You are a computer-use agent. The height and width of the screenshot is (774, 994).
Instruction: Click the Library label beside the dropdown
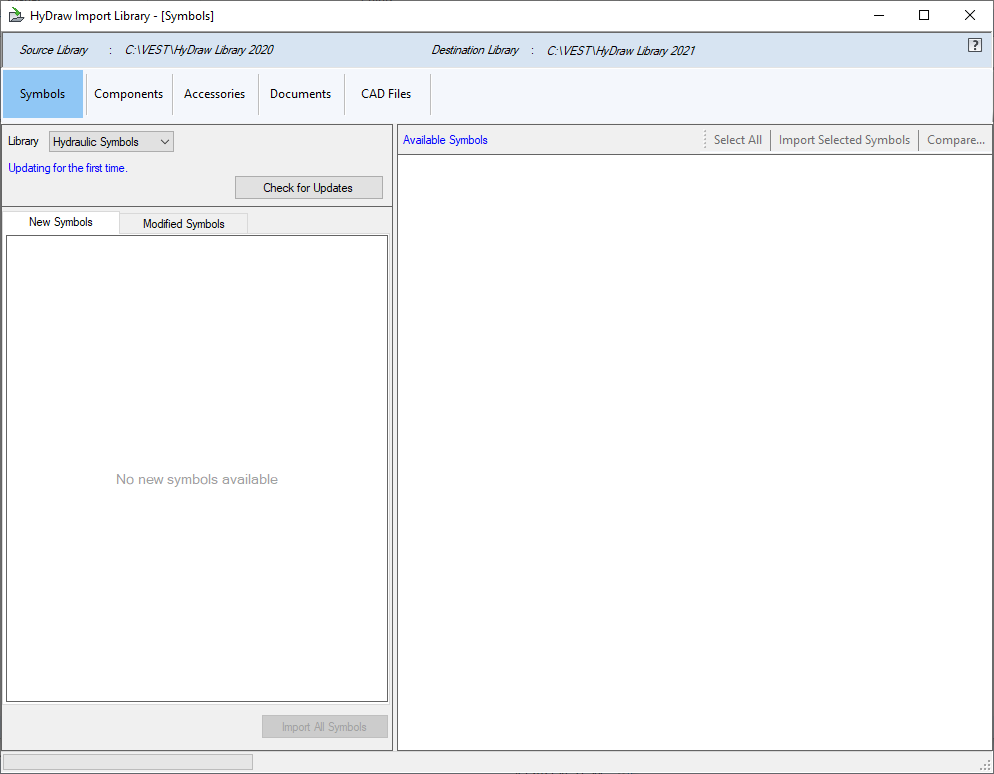23,141
